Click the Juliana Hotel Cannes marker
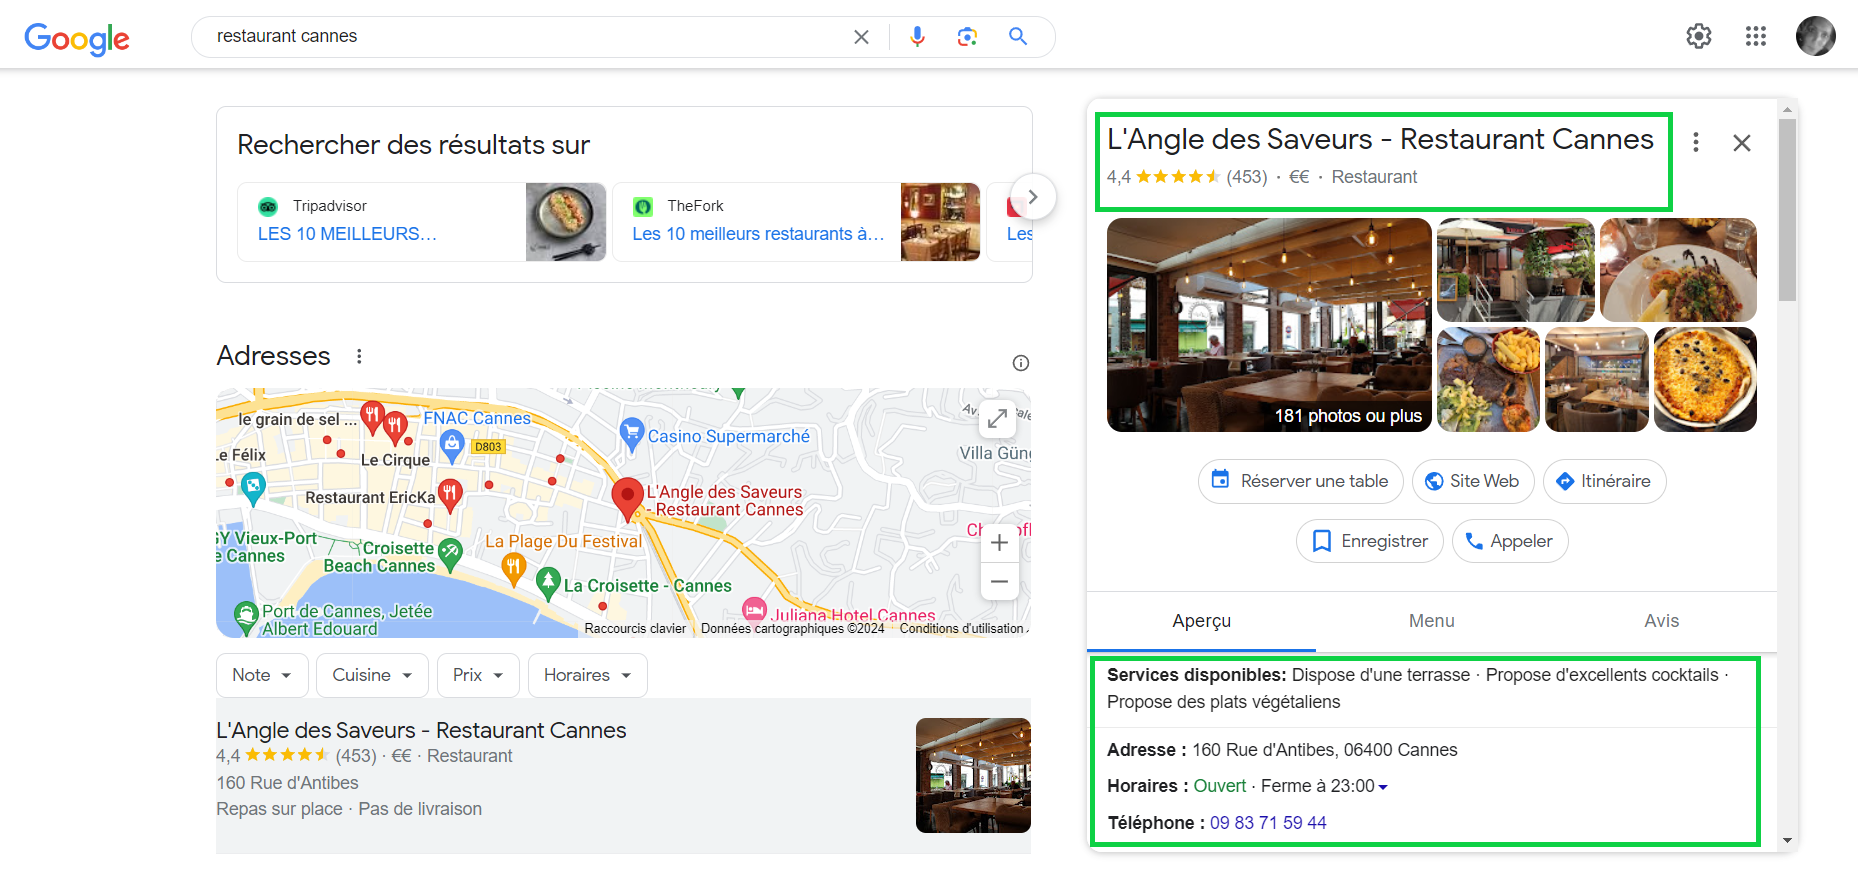The image size is (1858, 869). 754,610
